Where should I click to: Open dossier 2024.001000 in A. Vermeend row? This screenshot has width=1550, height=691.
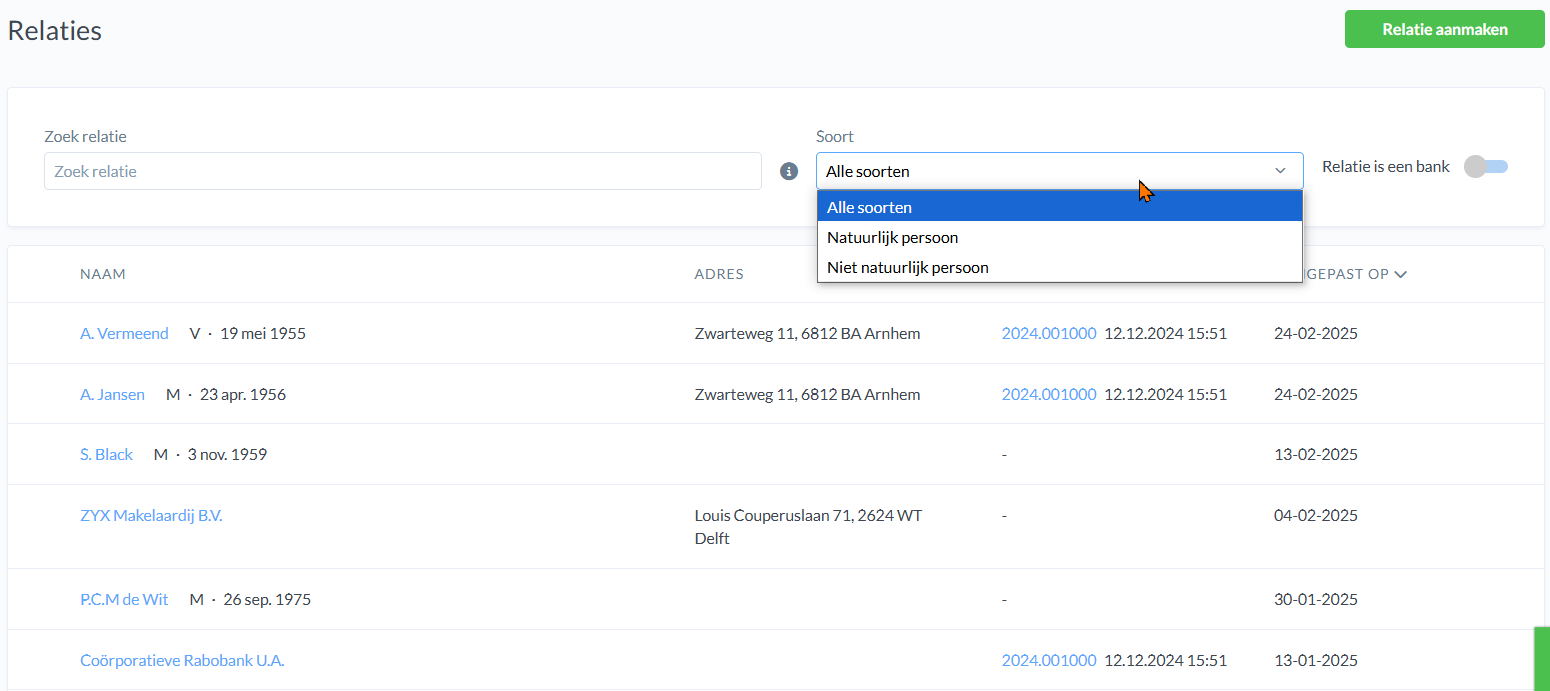(1049, 334)
